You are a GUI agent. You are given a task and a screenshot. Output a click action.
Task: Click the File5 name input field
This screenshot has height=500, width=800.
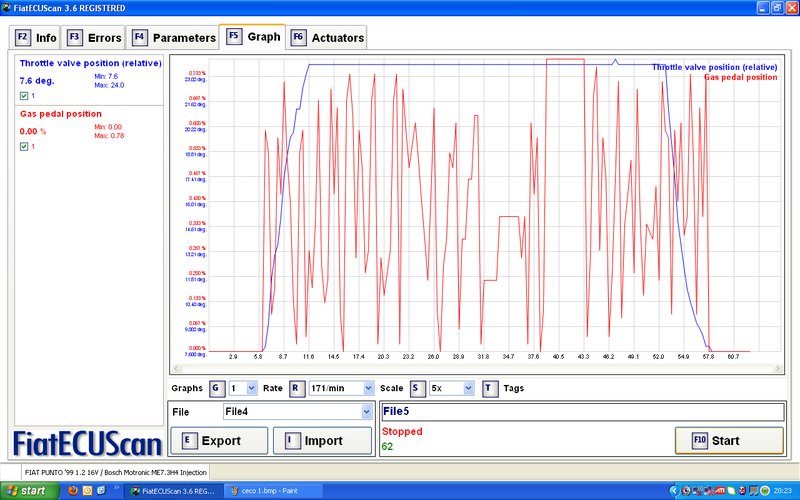[582, 411]
